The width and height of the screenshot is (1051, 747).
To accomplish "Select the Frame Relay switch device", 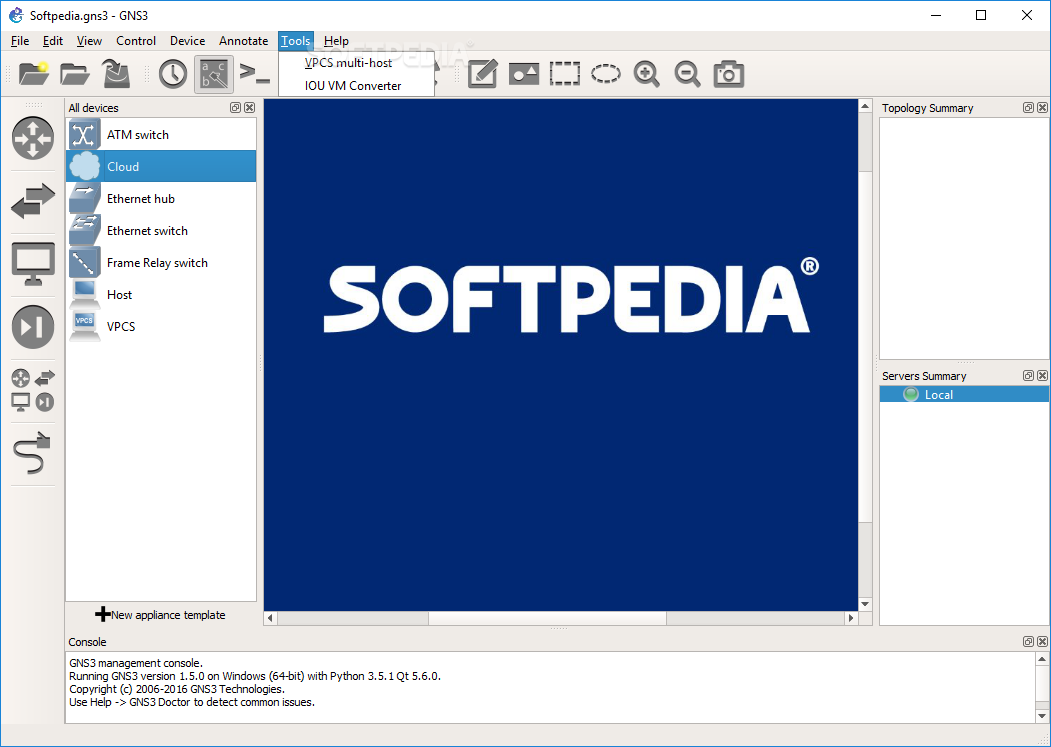I will (161, 263).
